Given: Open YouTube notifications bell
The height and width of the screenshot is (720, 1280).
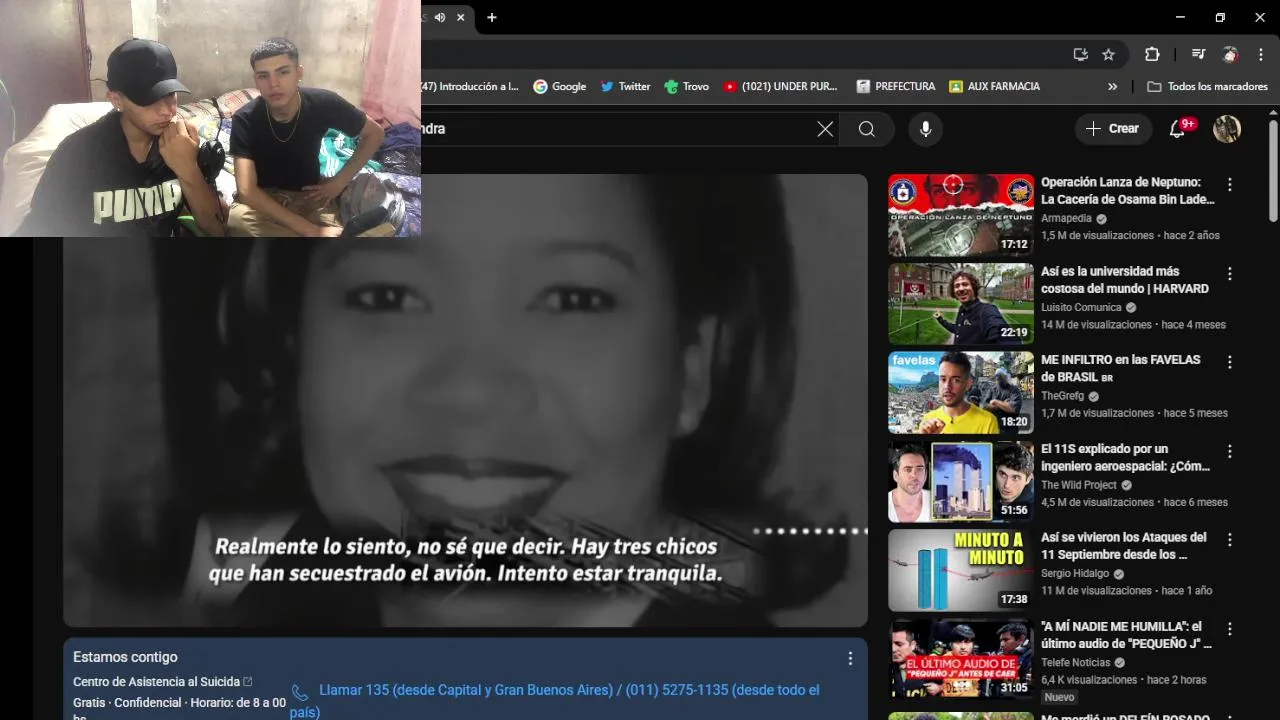Looking at the screenshot, I should coord(1178,129).
